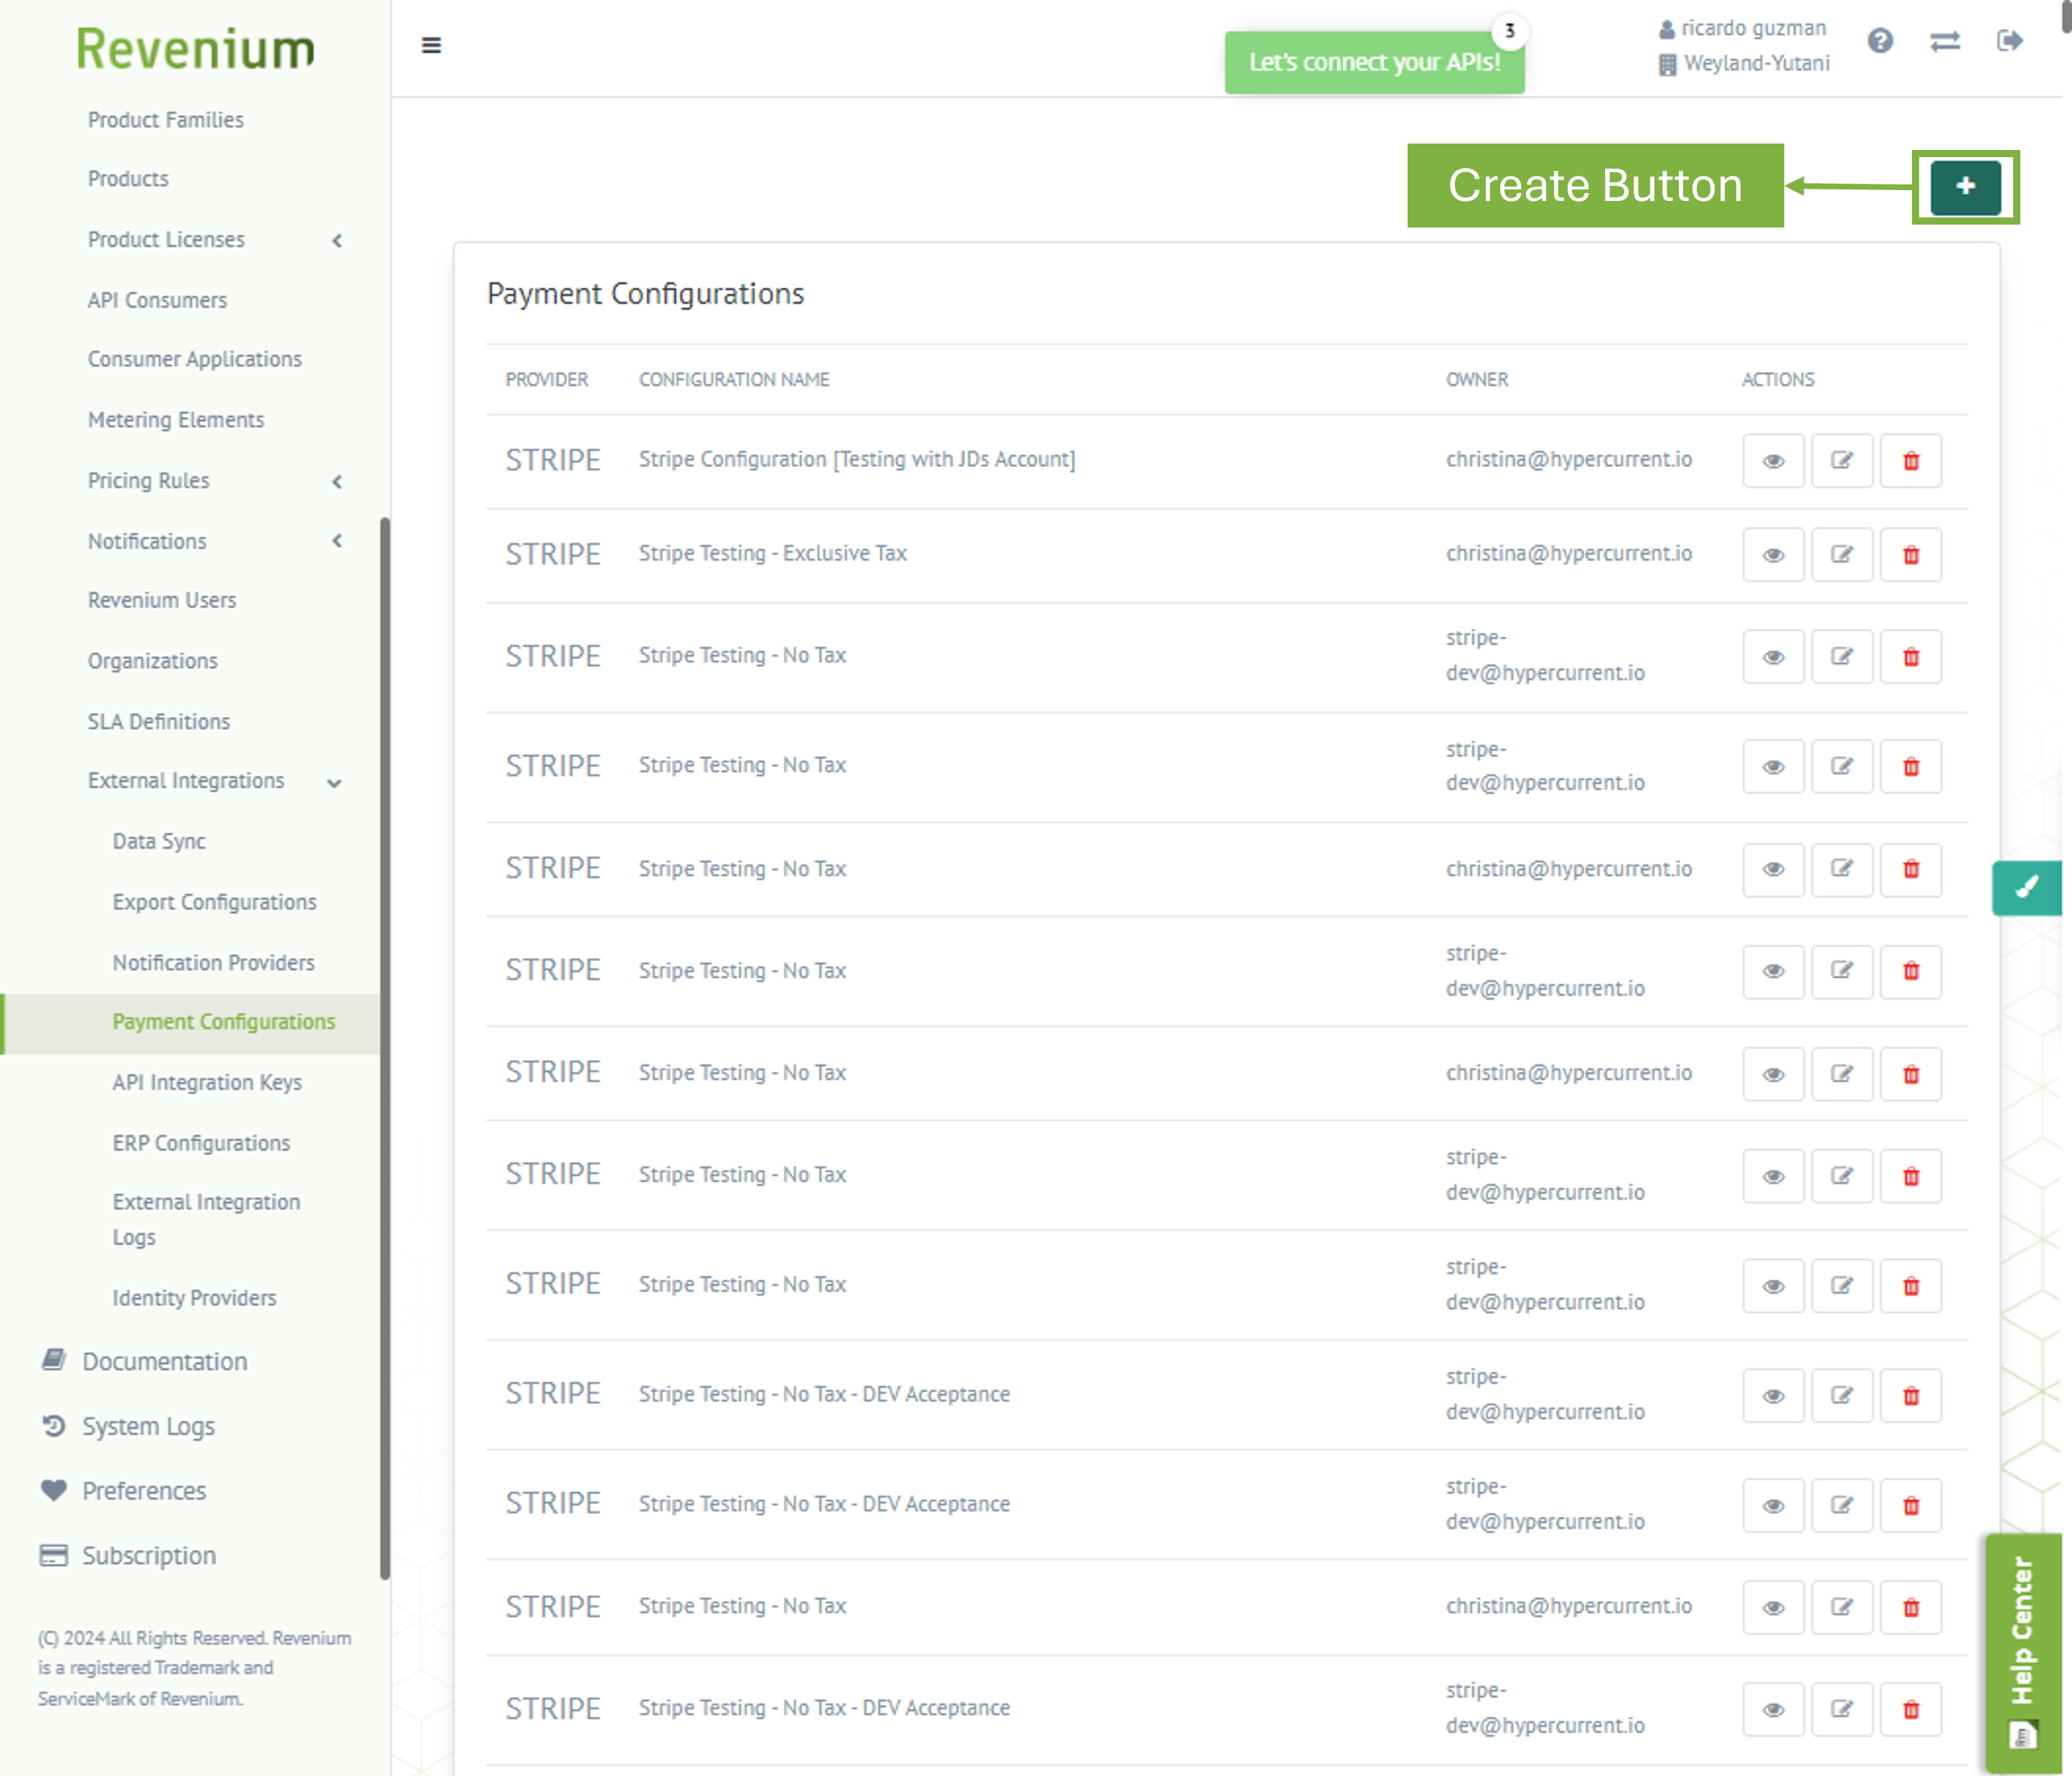Go to Metering Elements page

(x=176, y=420)
